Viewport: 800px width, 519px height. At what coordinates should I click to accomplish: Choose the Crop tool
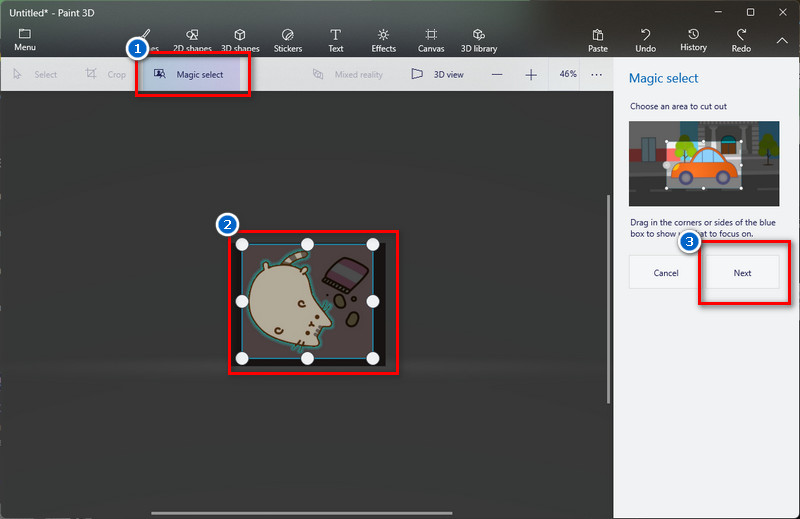click(106, 75)
